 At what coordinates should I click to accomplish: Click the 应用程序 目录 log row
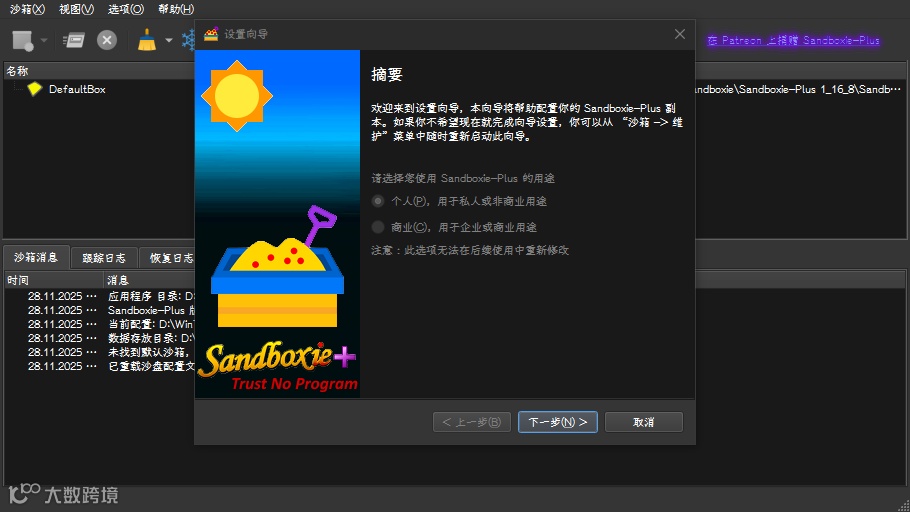tap(99, 296)
